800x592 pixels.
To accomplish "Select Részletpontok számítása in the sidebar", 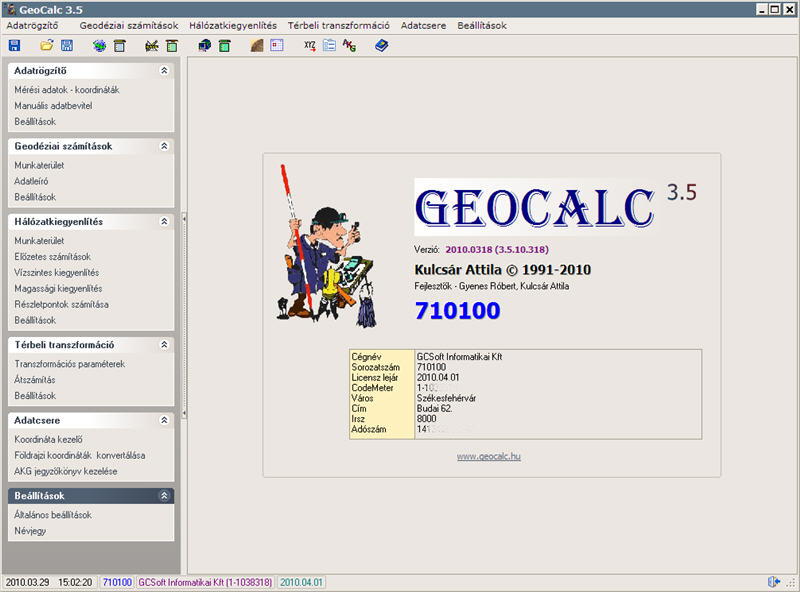I will click(x=62, y=304).
